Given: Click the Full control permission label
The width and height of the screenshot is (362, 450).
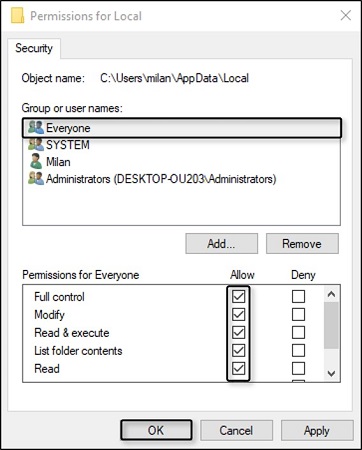Looking at the screenshot, I should pos(59,297).
